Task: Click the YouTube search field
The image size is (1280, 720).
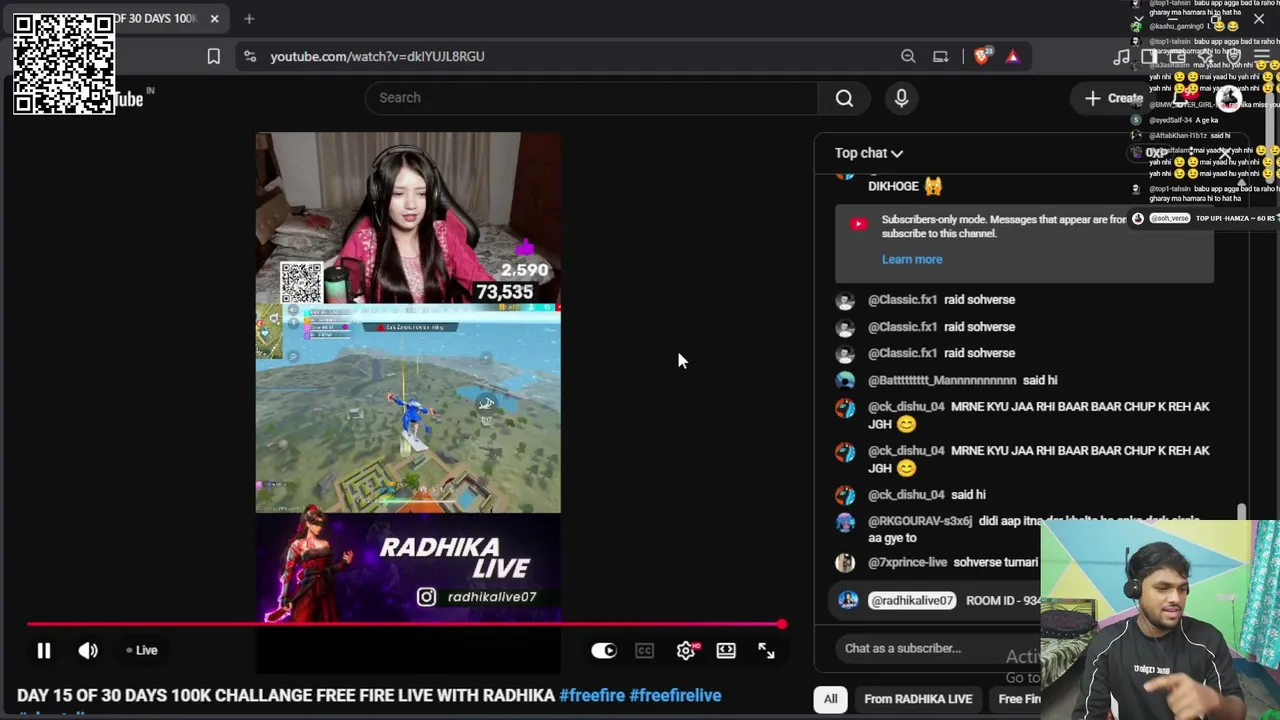Action: (x=592, y=98)
